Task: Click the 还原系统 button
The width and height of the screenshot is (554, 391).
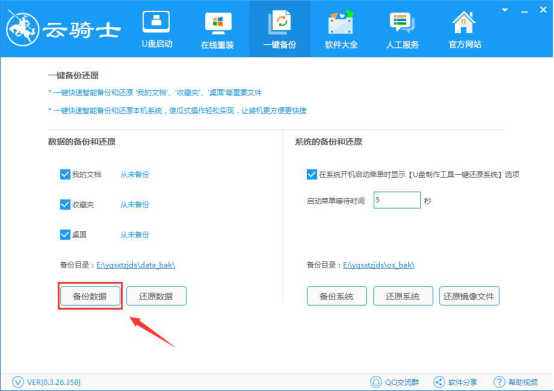Action: [x=403, y=296]
